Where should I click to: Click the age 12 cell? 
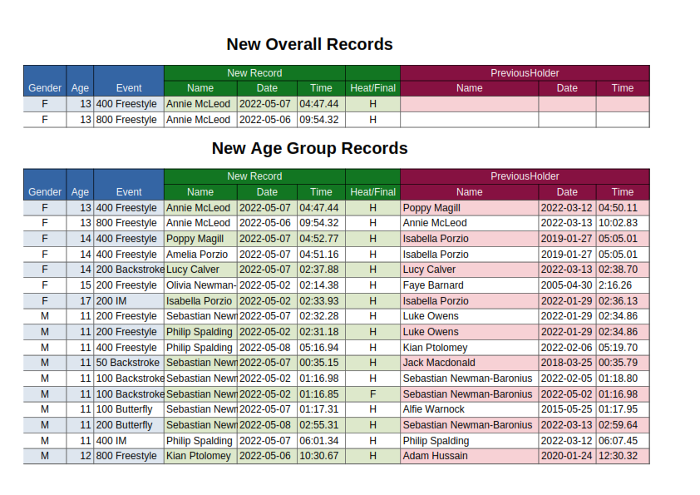(x=80, y=456)
